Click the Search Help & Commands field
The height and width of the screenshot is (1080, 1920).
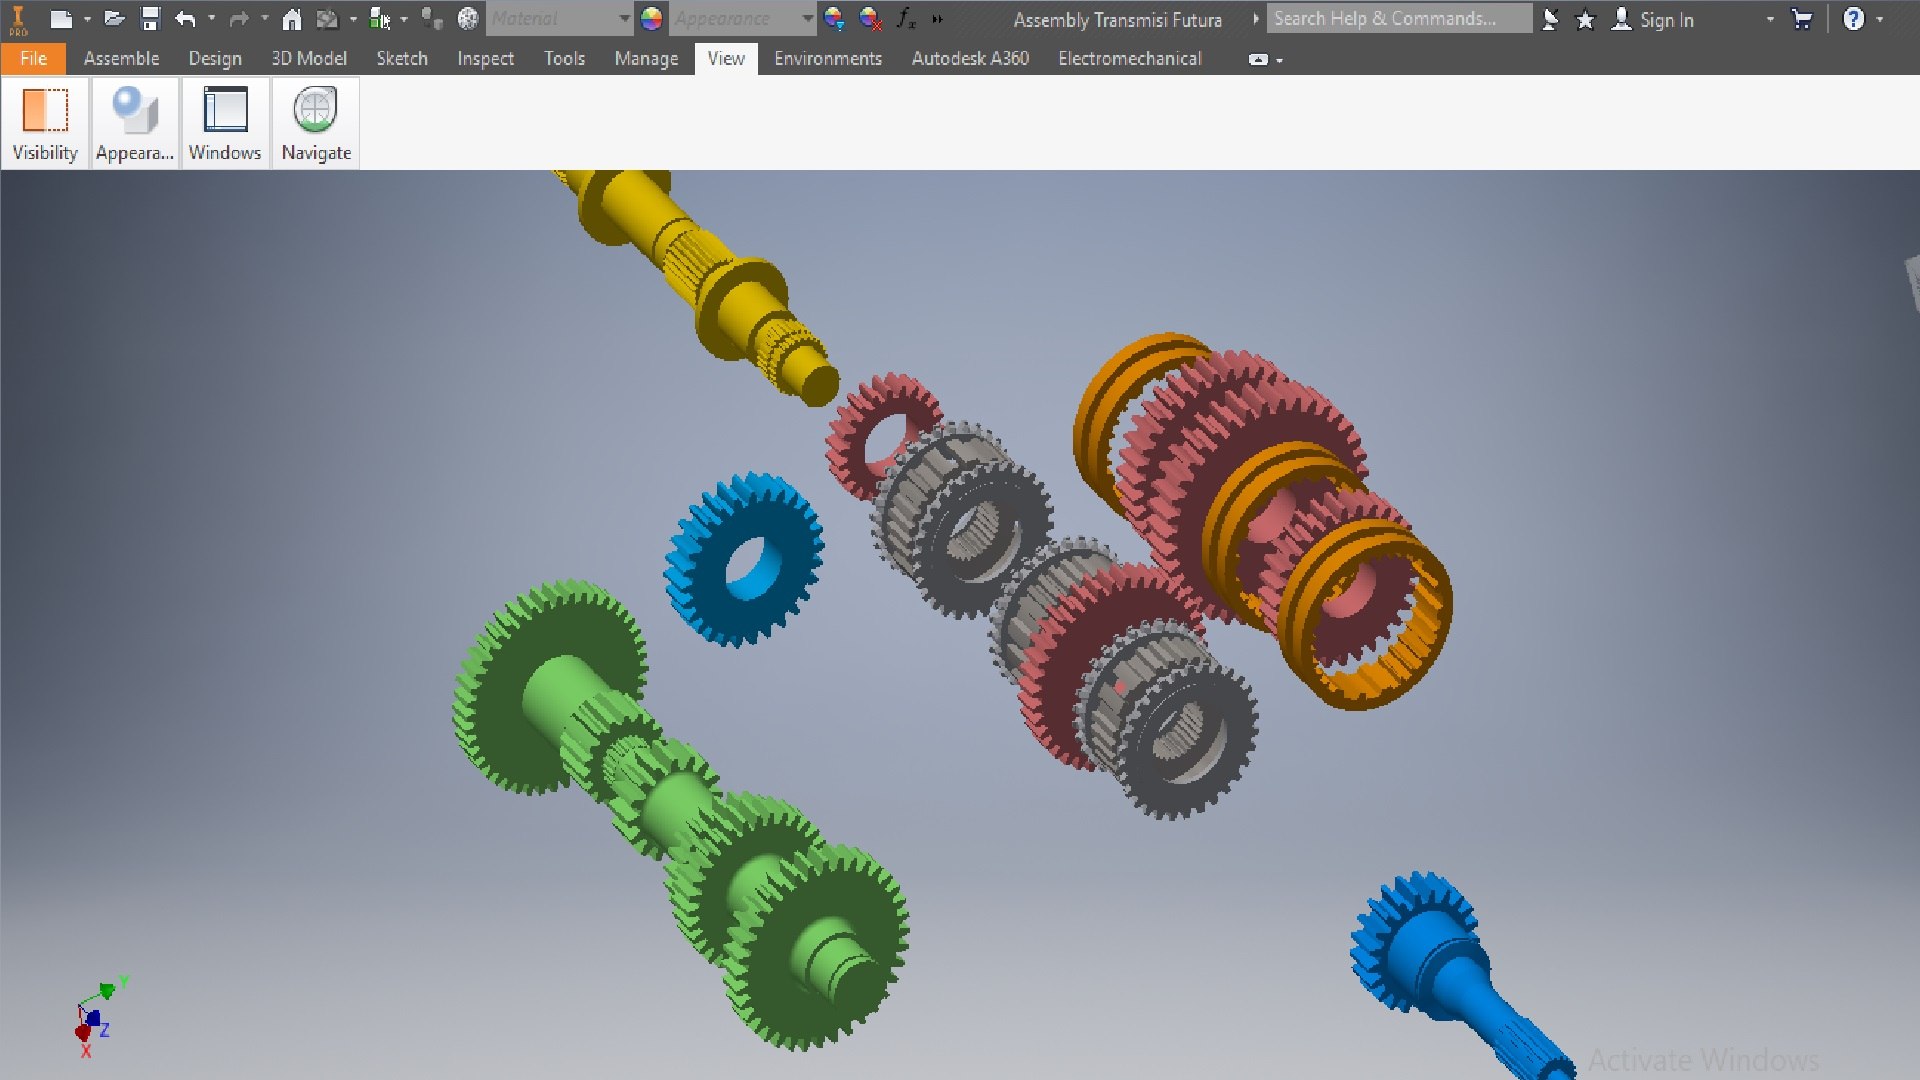tap(1399, 19)
